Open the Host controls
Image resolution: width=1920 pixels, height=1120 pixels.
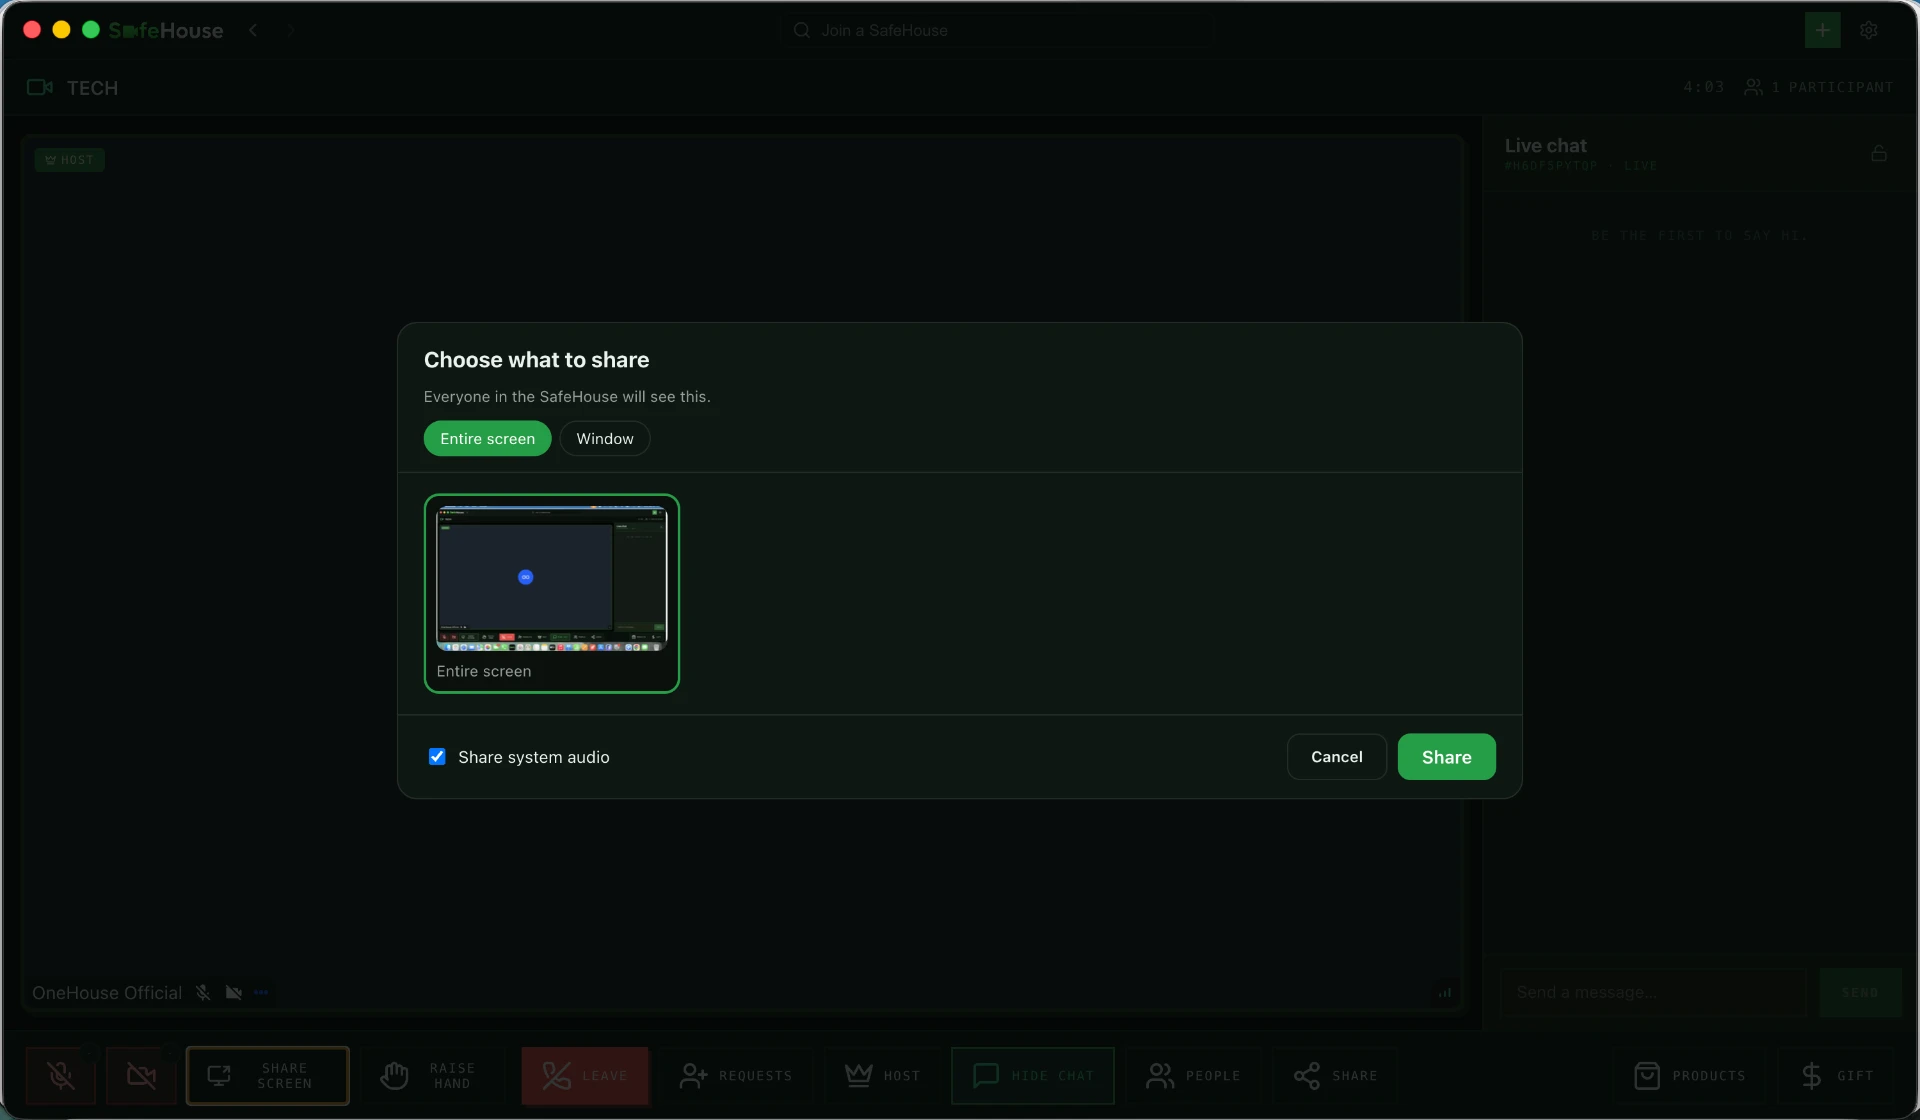coord(882,1076)
